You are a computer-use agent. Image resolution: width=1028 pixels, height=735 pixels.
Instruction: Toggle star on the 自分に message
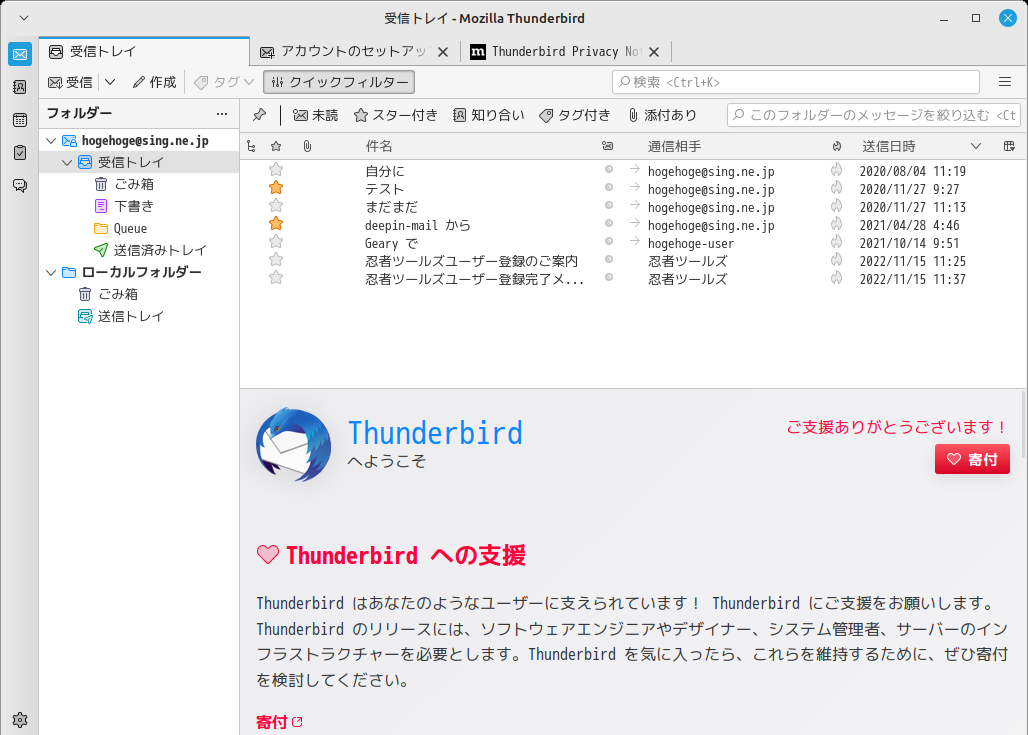coord(276,170)
